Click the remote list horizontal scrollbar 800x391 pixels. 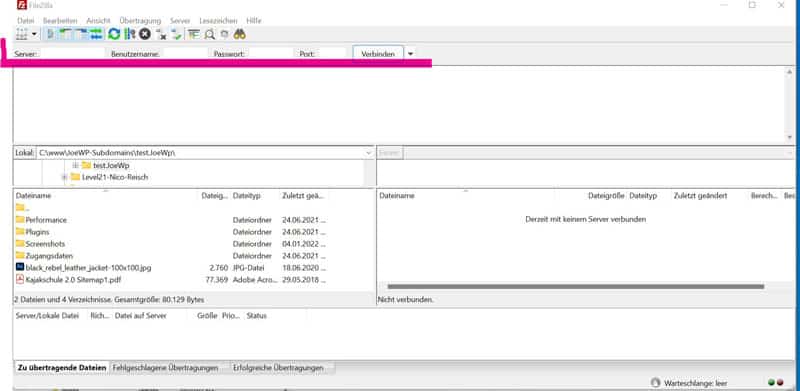[576, 287]
